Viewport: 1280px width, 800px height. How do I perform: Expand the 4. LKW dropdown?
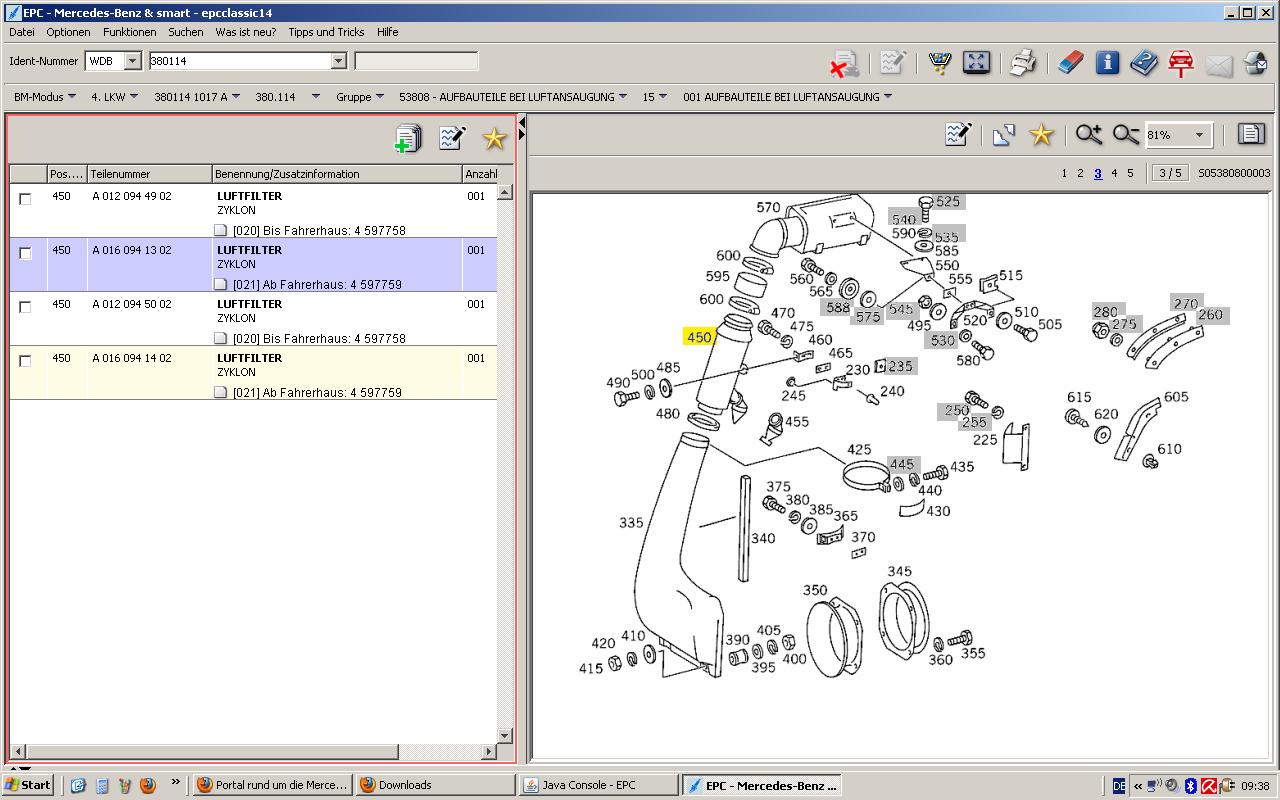(x=134, y=97)
